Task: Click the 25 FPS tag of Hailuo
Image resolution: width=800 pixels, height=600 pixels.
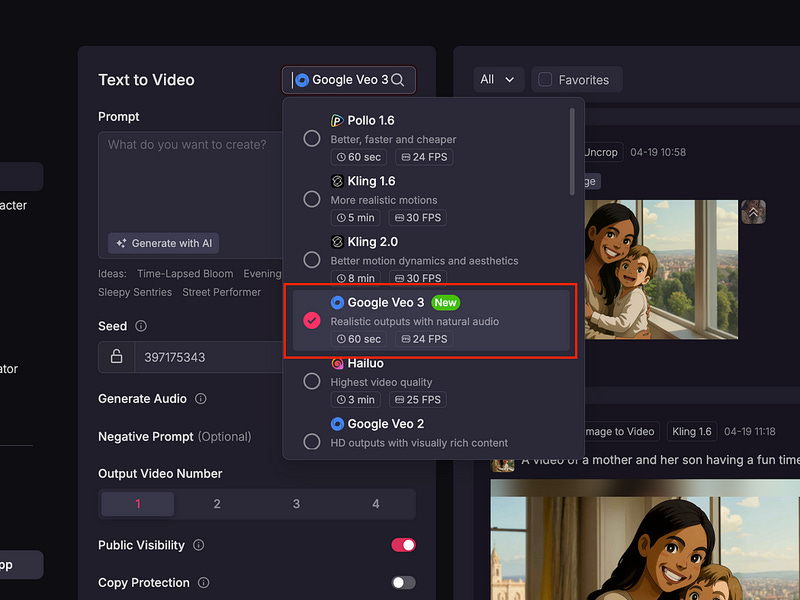Action: pos(417,399)
